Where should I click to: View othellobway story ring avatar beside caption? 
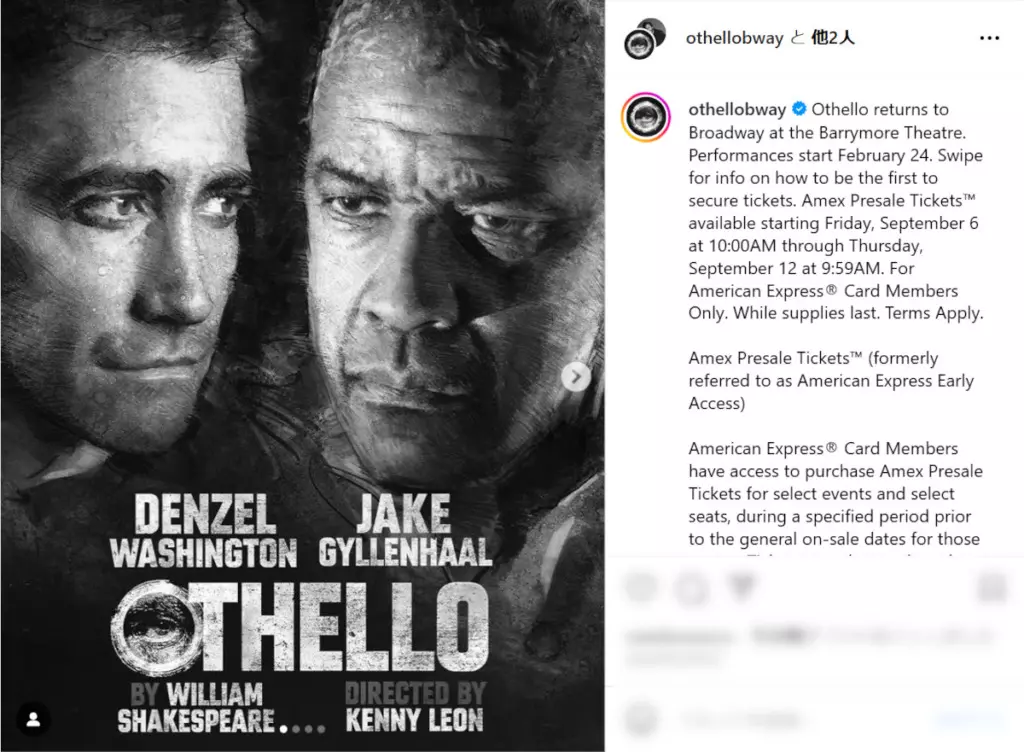point(645,118)
